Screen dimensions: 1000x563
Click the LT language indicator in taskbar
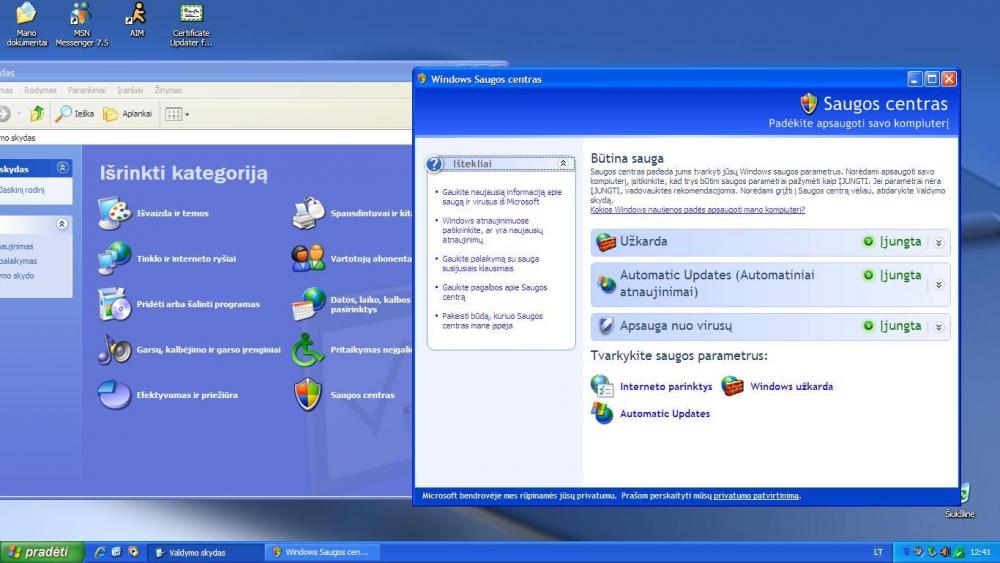(x=879, y=552)
